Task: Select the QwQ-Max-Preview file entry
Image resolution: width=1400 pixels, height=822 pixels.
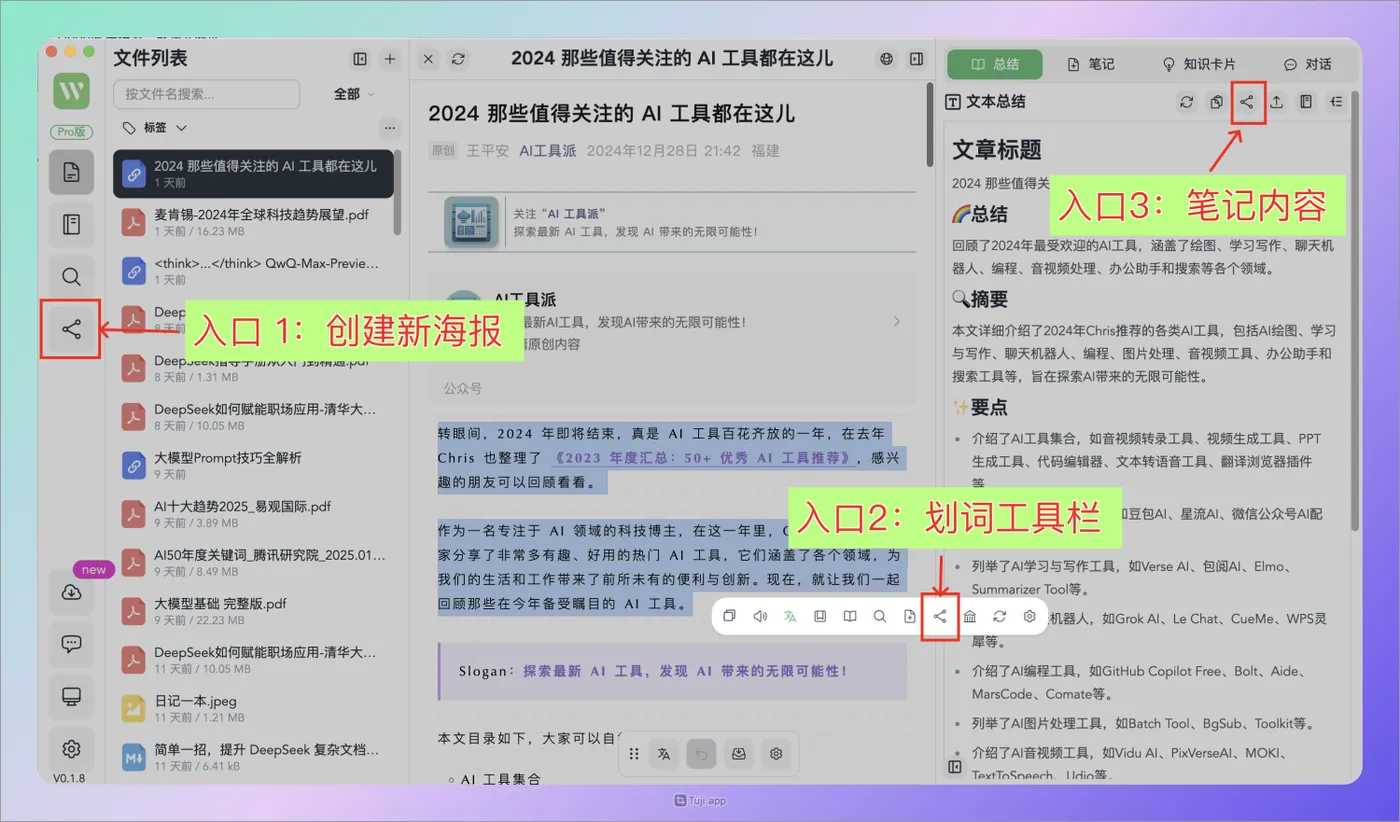Action: click(254, 270)
